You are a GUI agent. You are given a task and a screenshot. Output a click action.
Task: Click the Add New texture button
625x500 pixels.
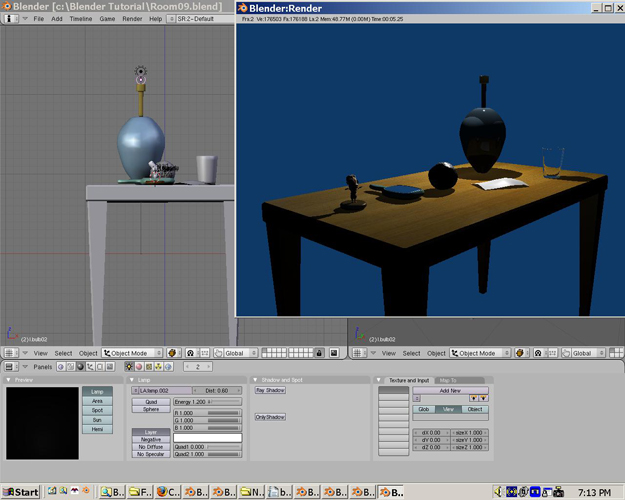tap(449, 390)
